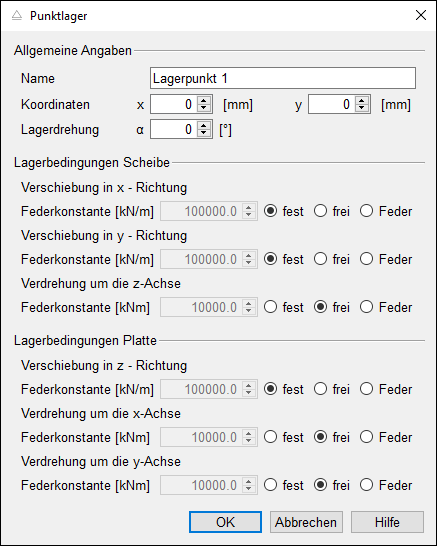This screenshot has width=437, height=546.
Task: Click the Lagerdrehung α value field
Action: pyautogui.click(x=173, y=129)
